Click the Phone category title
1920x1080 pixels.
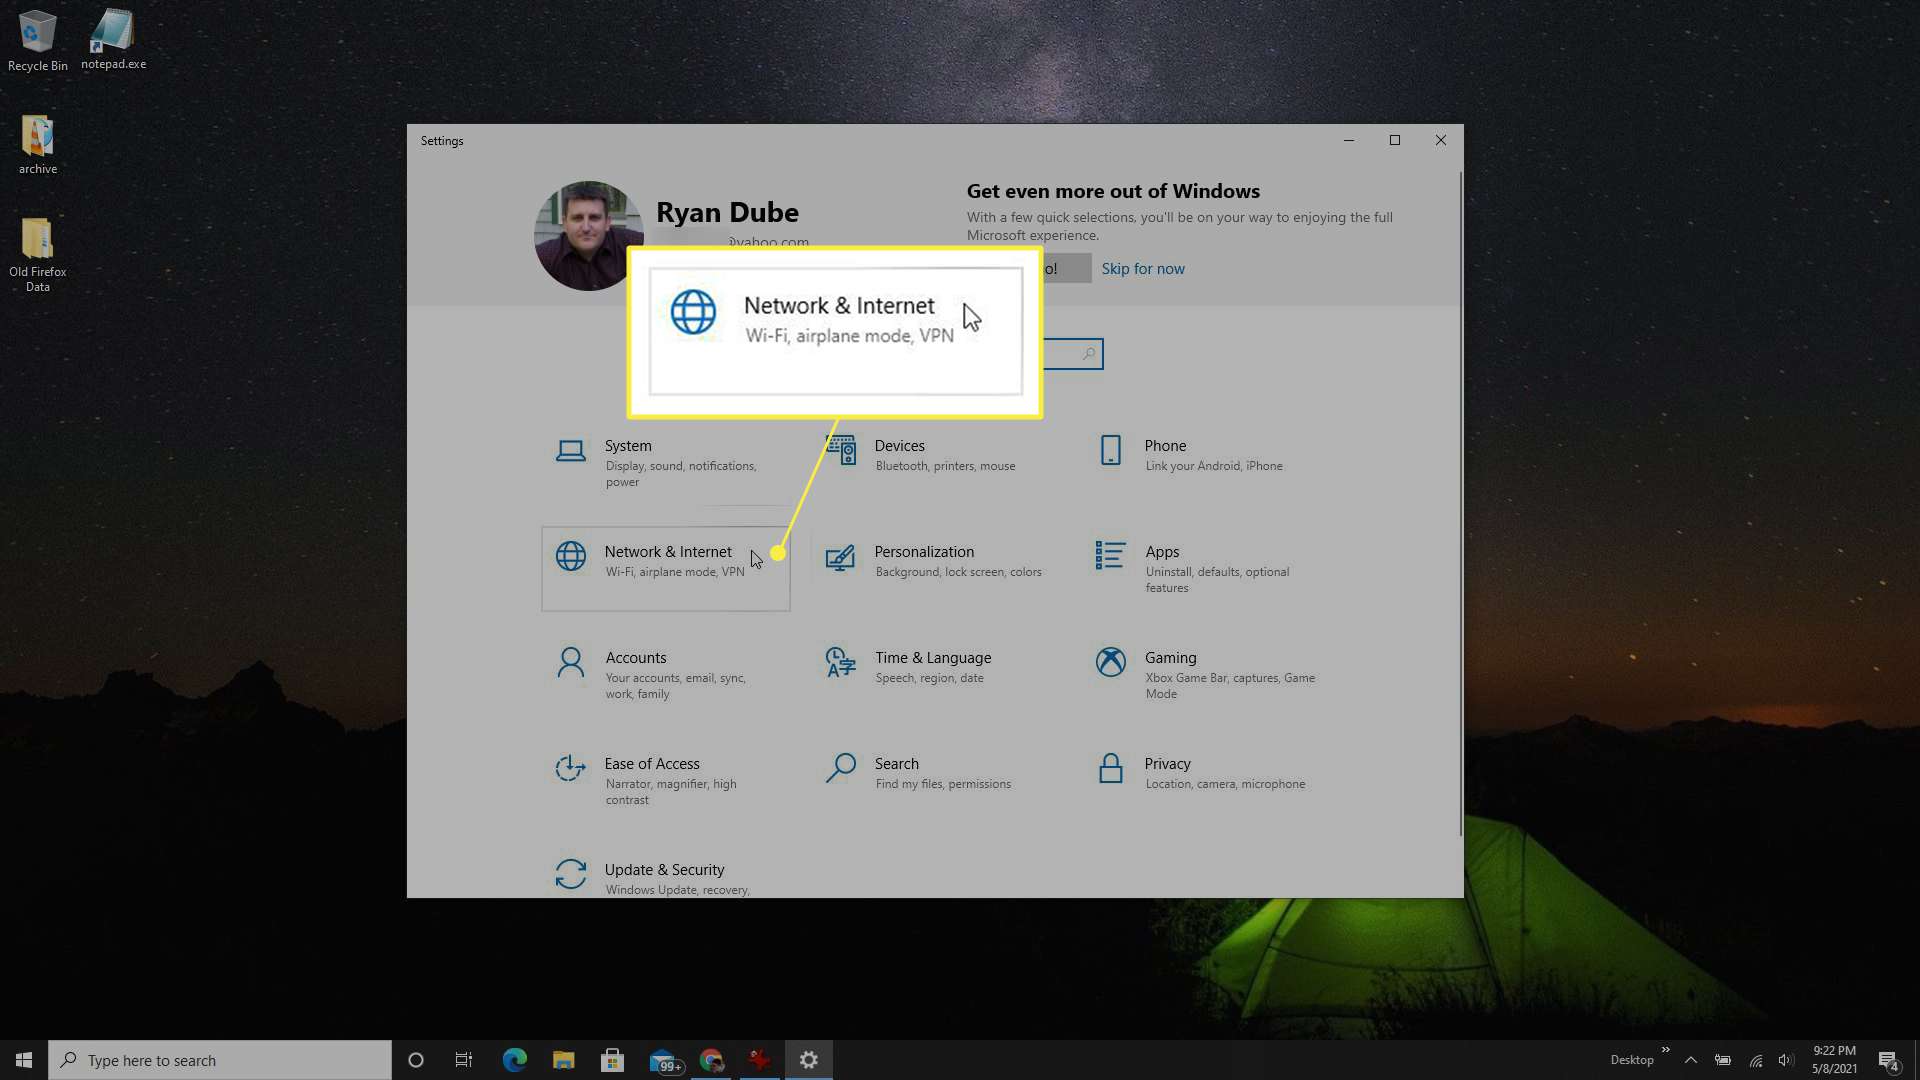tap(1165, 446)
